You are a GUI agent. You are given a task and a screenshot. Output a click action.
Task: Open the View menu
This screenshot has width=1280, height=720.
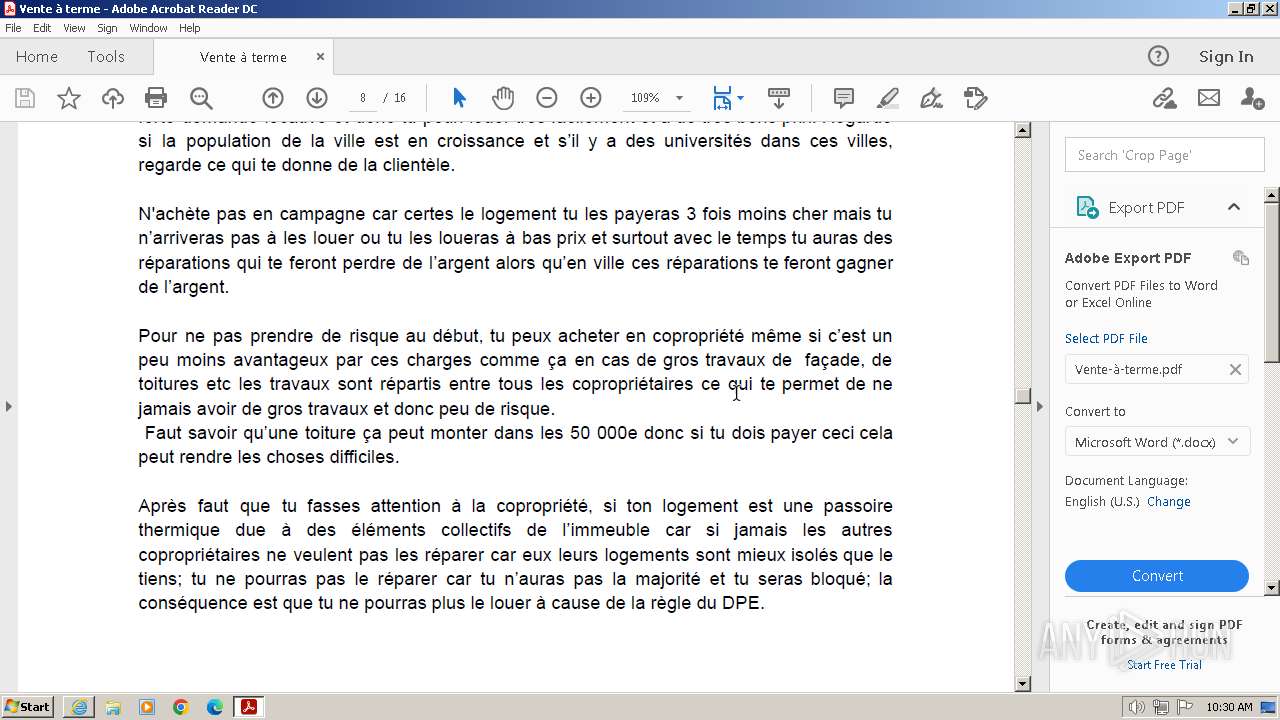click(74, 28)
